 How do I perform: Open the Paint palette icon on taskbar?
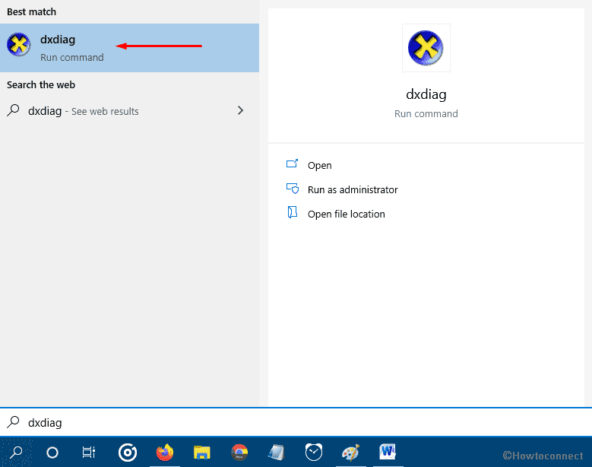coord(350,452)
